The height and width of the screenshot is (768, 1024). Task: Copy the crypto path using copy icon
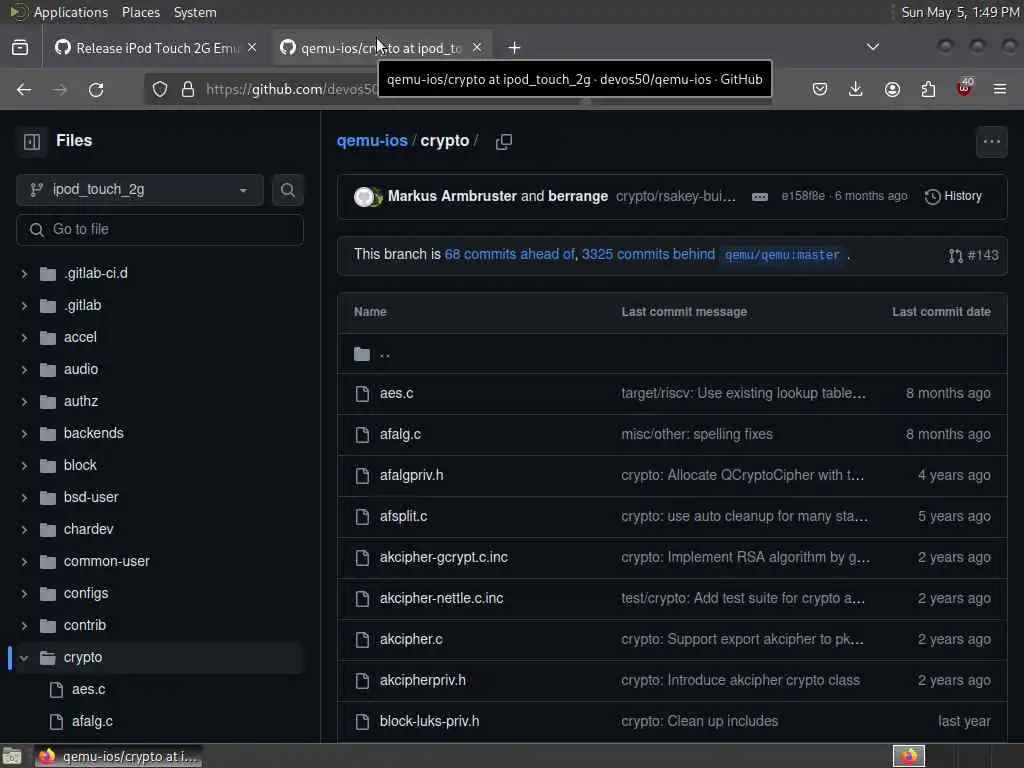504,142
